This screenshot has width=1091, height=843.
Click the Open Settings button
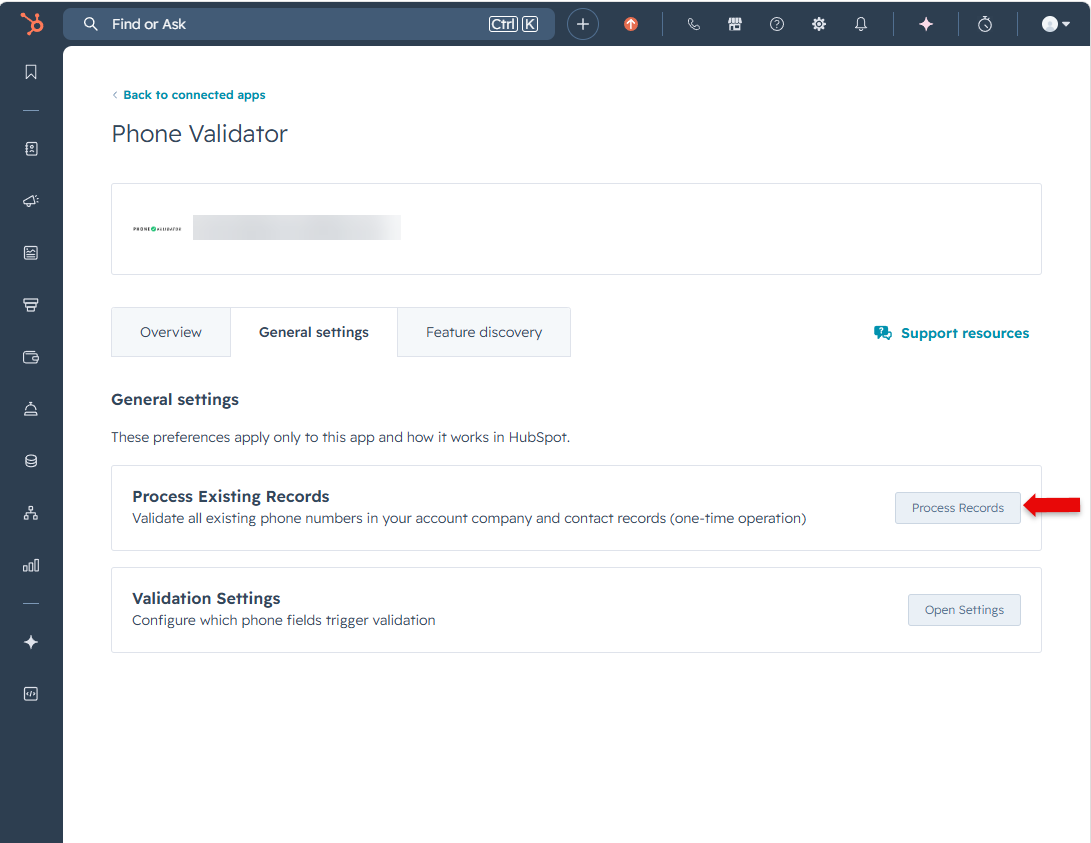coord(964,610)
